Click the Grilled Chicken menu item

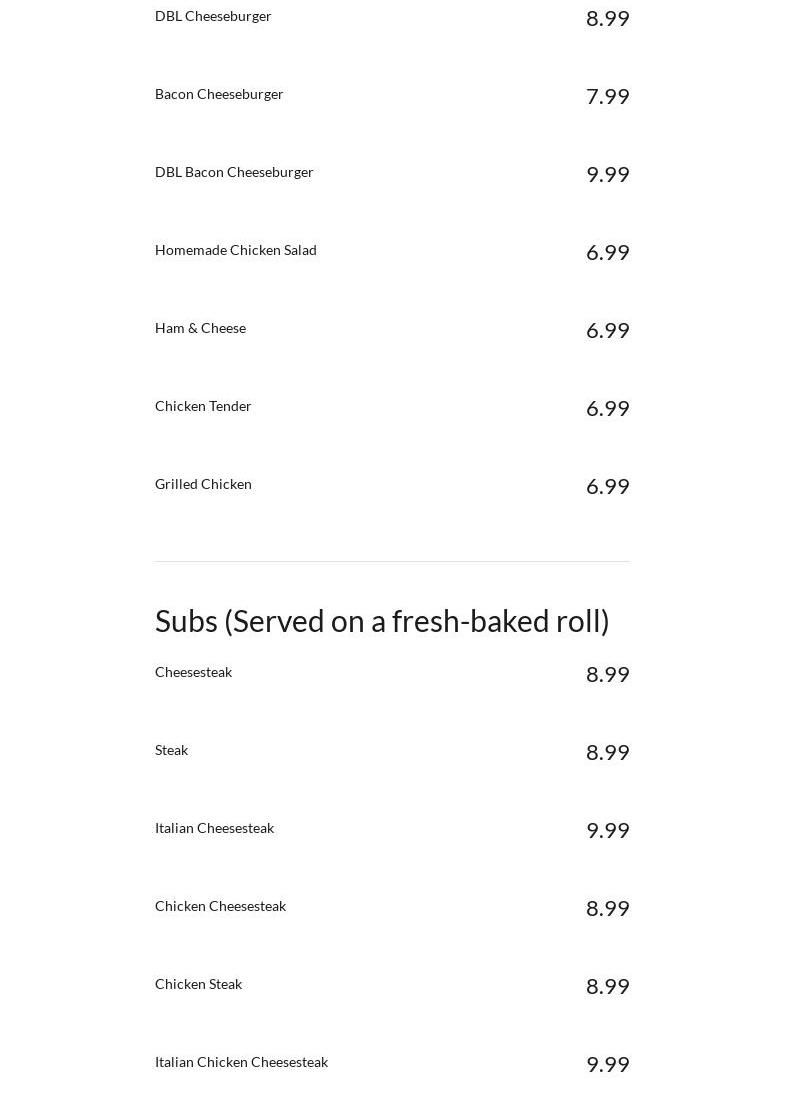coord(203,484)
